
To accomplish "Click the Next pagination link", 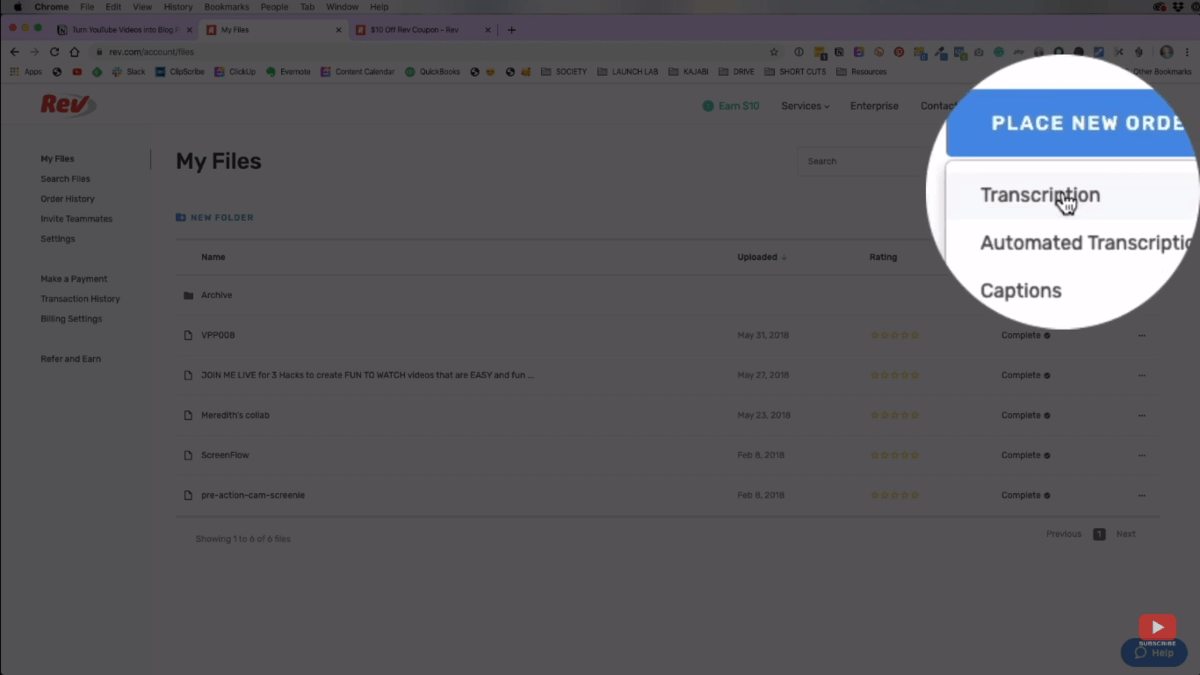I will (1126, 534).
